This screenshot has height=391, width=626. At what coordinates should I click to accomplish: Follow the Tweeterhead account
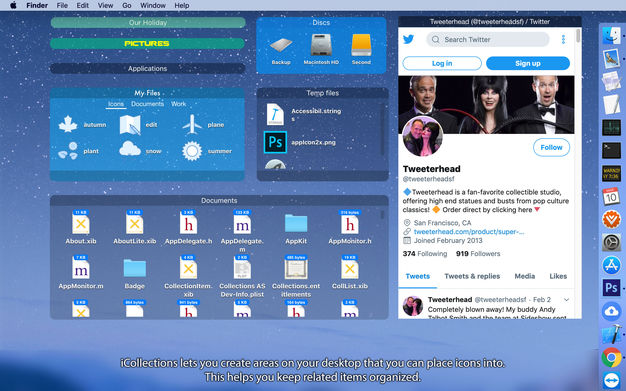click(551, 147)
